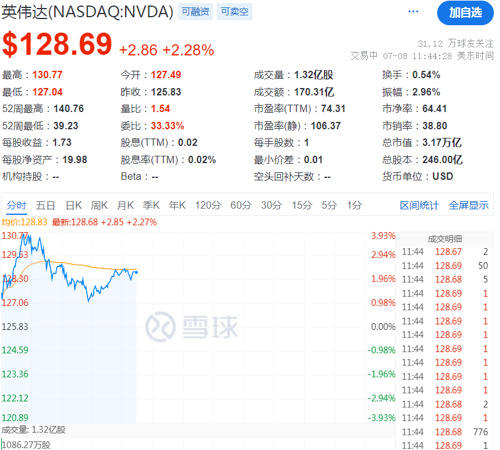The height and width of the screenshot is (450, 500).
Task: Open the 区间统计 range statistics link
Action: pyautogui.click(x=419, y=205)
